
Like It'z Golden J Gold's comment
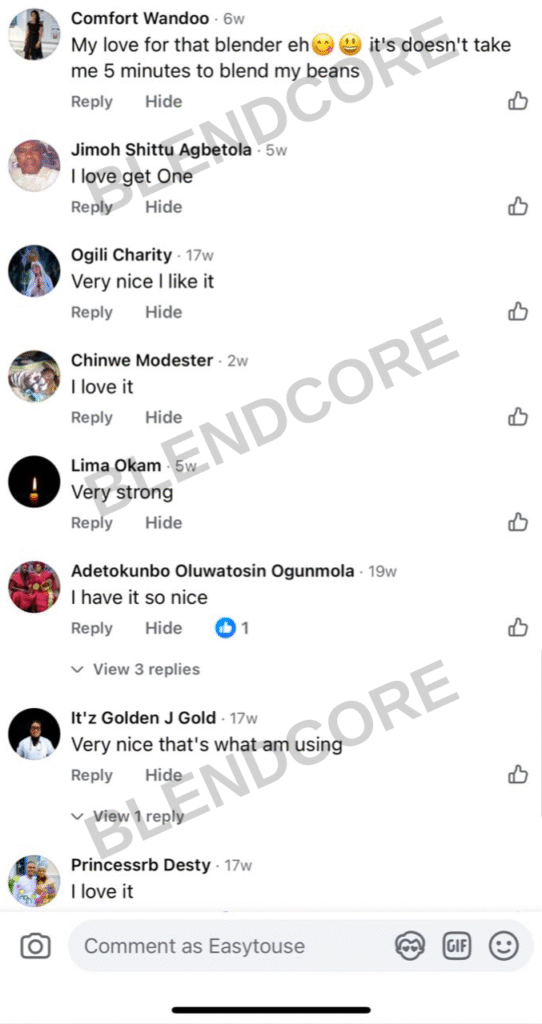click(x=518, y=775)
